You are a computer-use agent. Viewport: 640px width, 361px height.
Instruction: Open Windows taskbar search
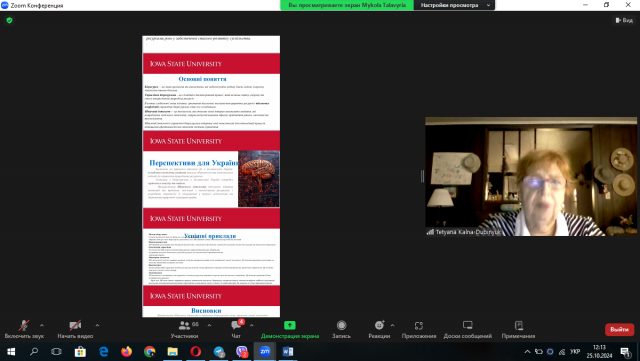(34, 352)
